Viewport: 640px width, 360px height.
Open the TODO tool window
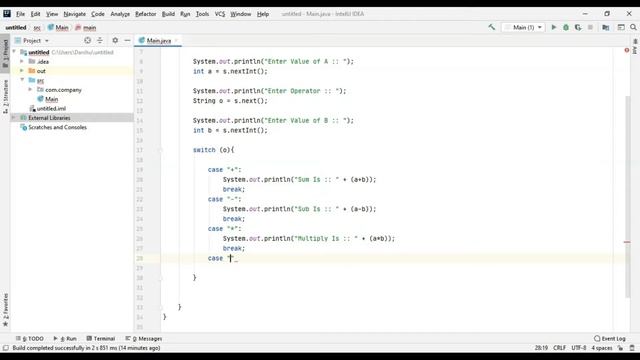tap(30, 338)
